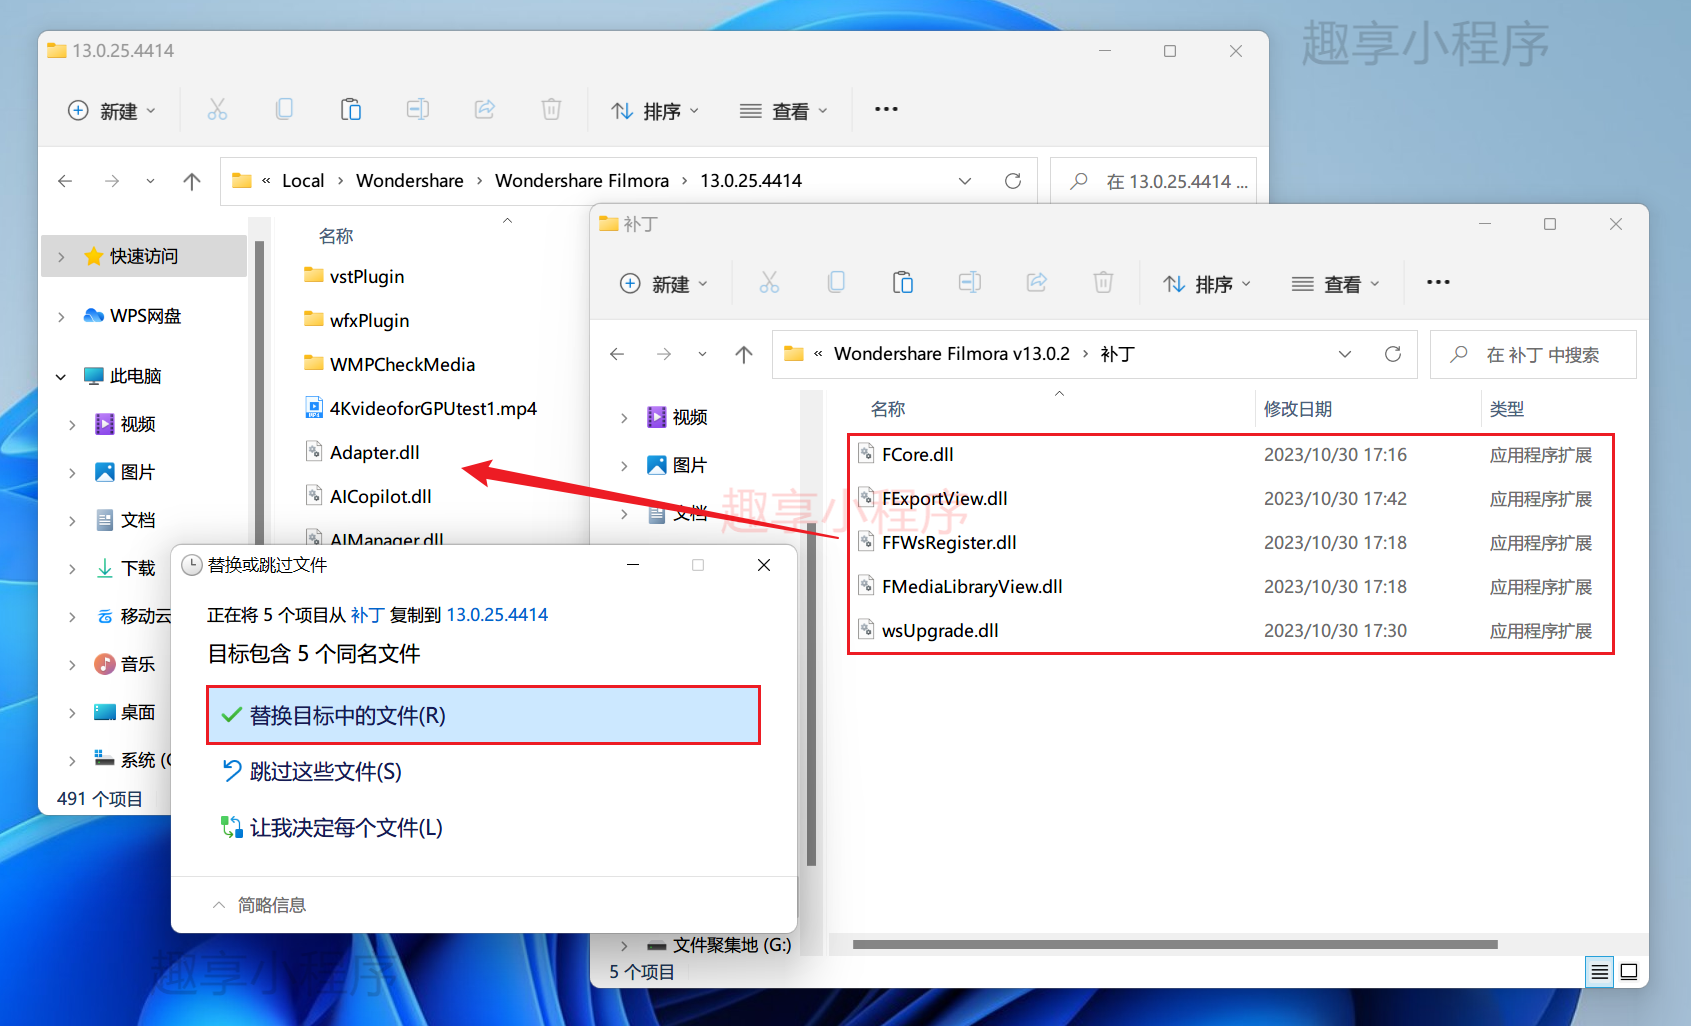Click Delete trash icon in 13.0.25.4414 window
The image size is (1691, 1026).
(x=551, y=110)
